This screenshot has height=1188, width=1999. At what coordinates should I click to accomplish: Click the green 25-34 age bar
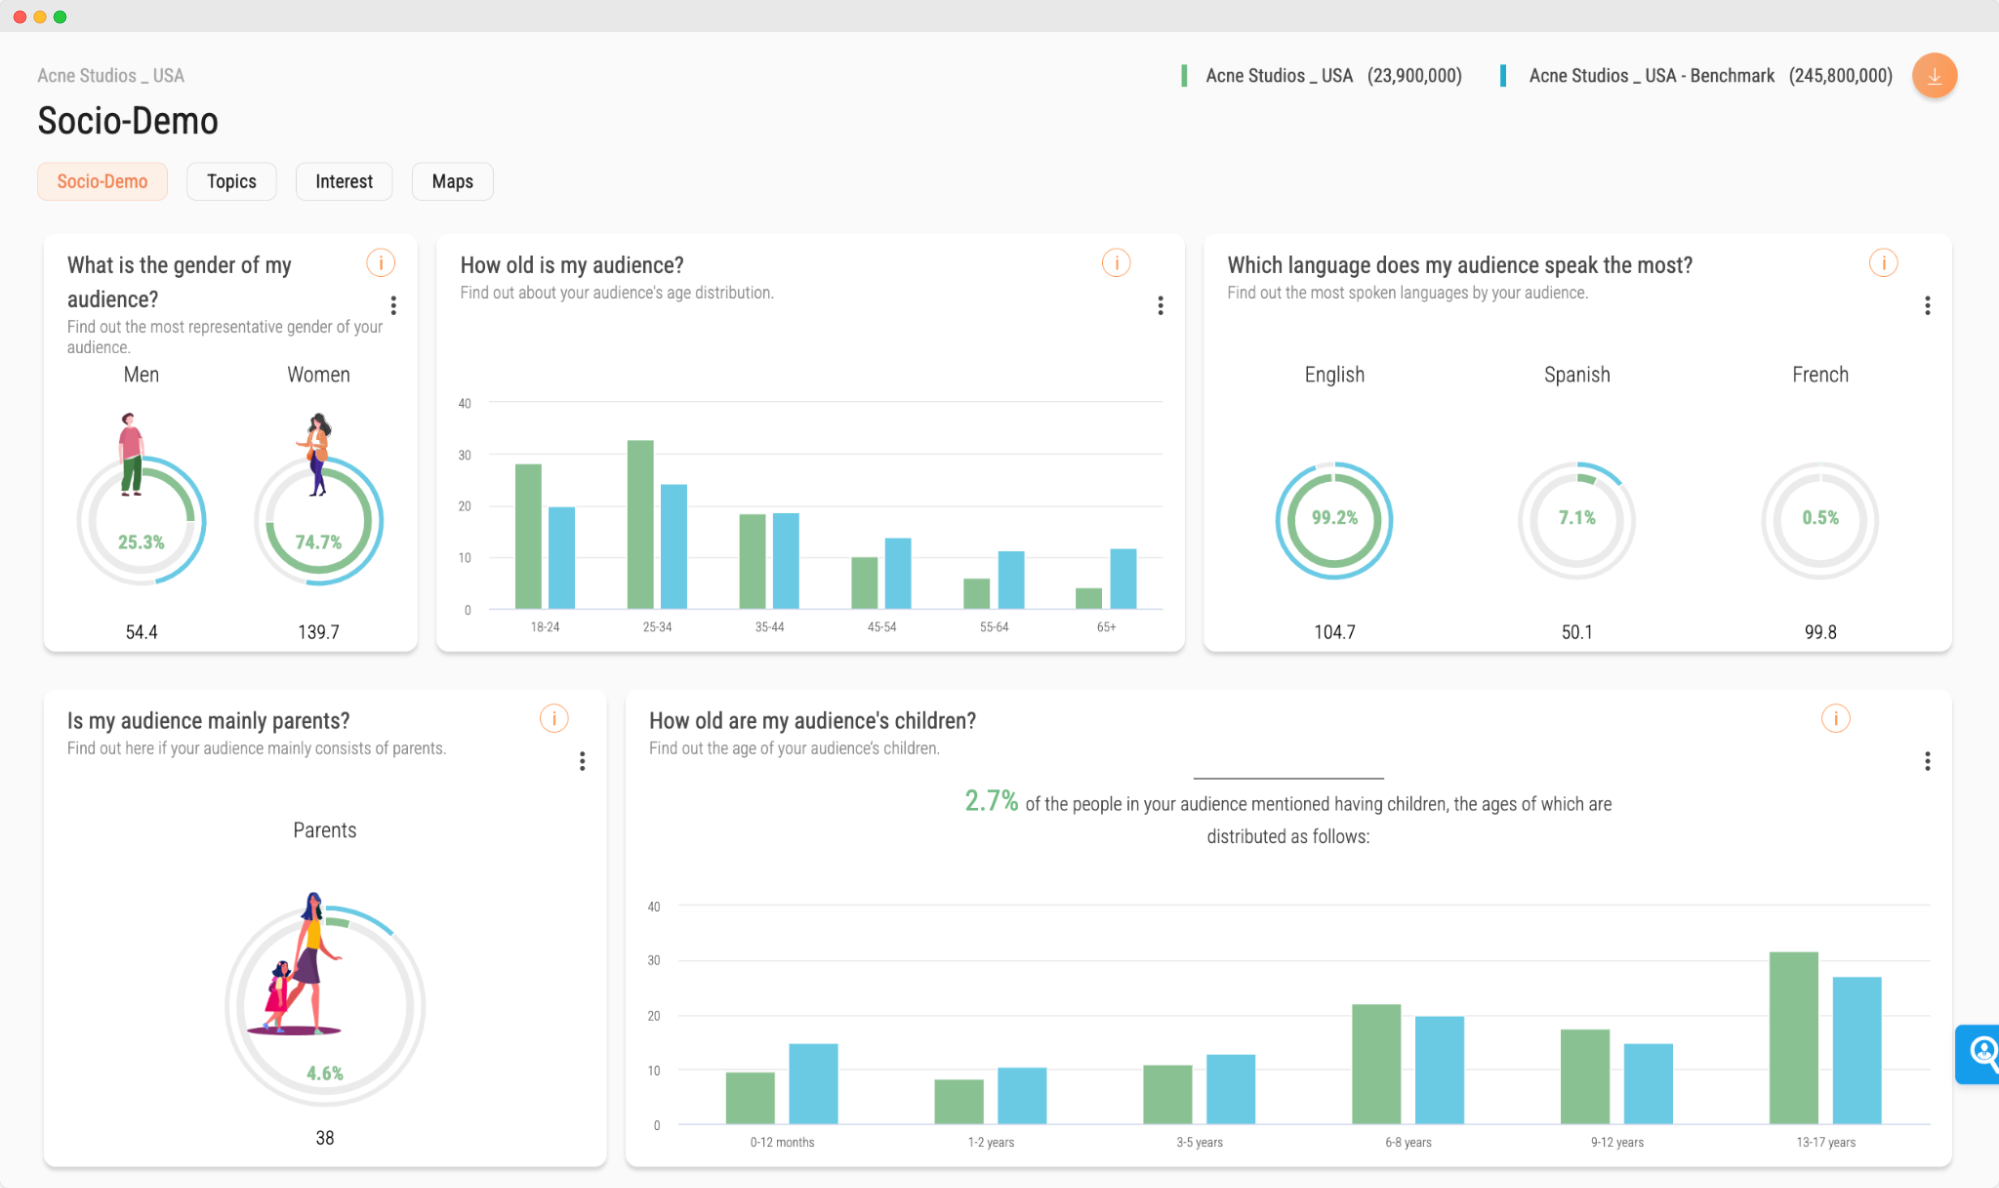[x=640, y=524]
